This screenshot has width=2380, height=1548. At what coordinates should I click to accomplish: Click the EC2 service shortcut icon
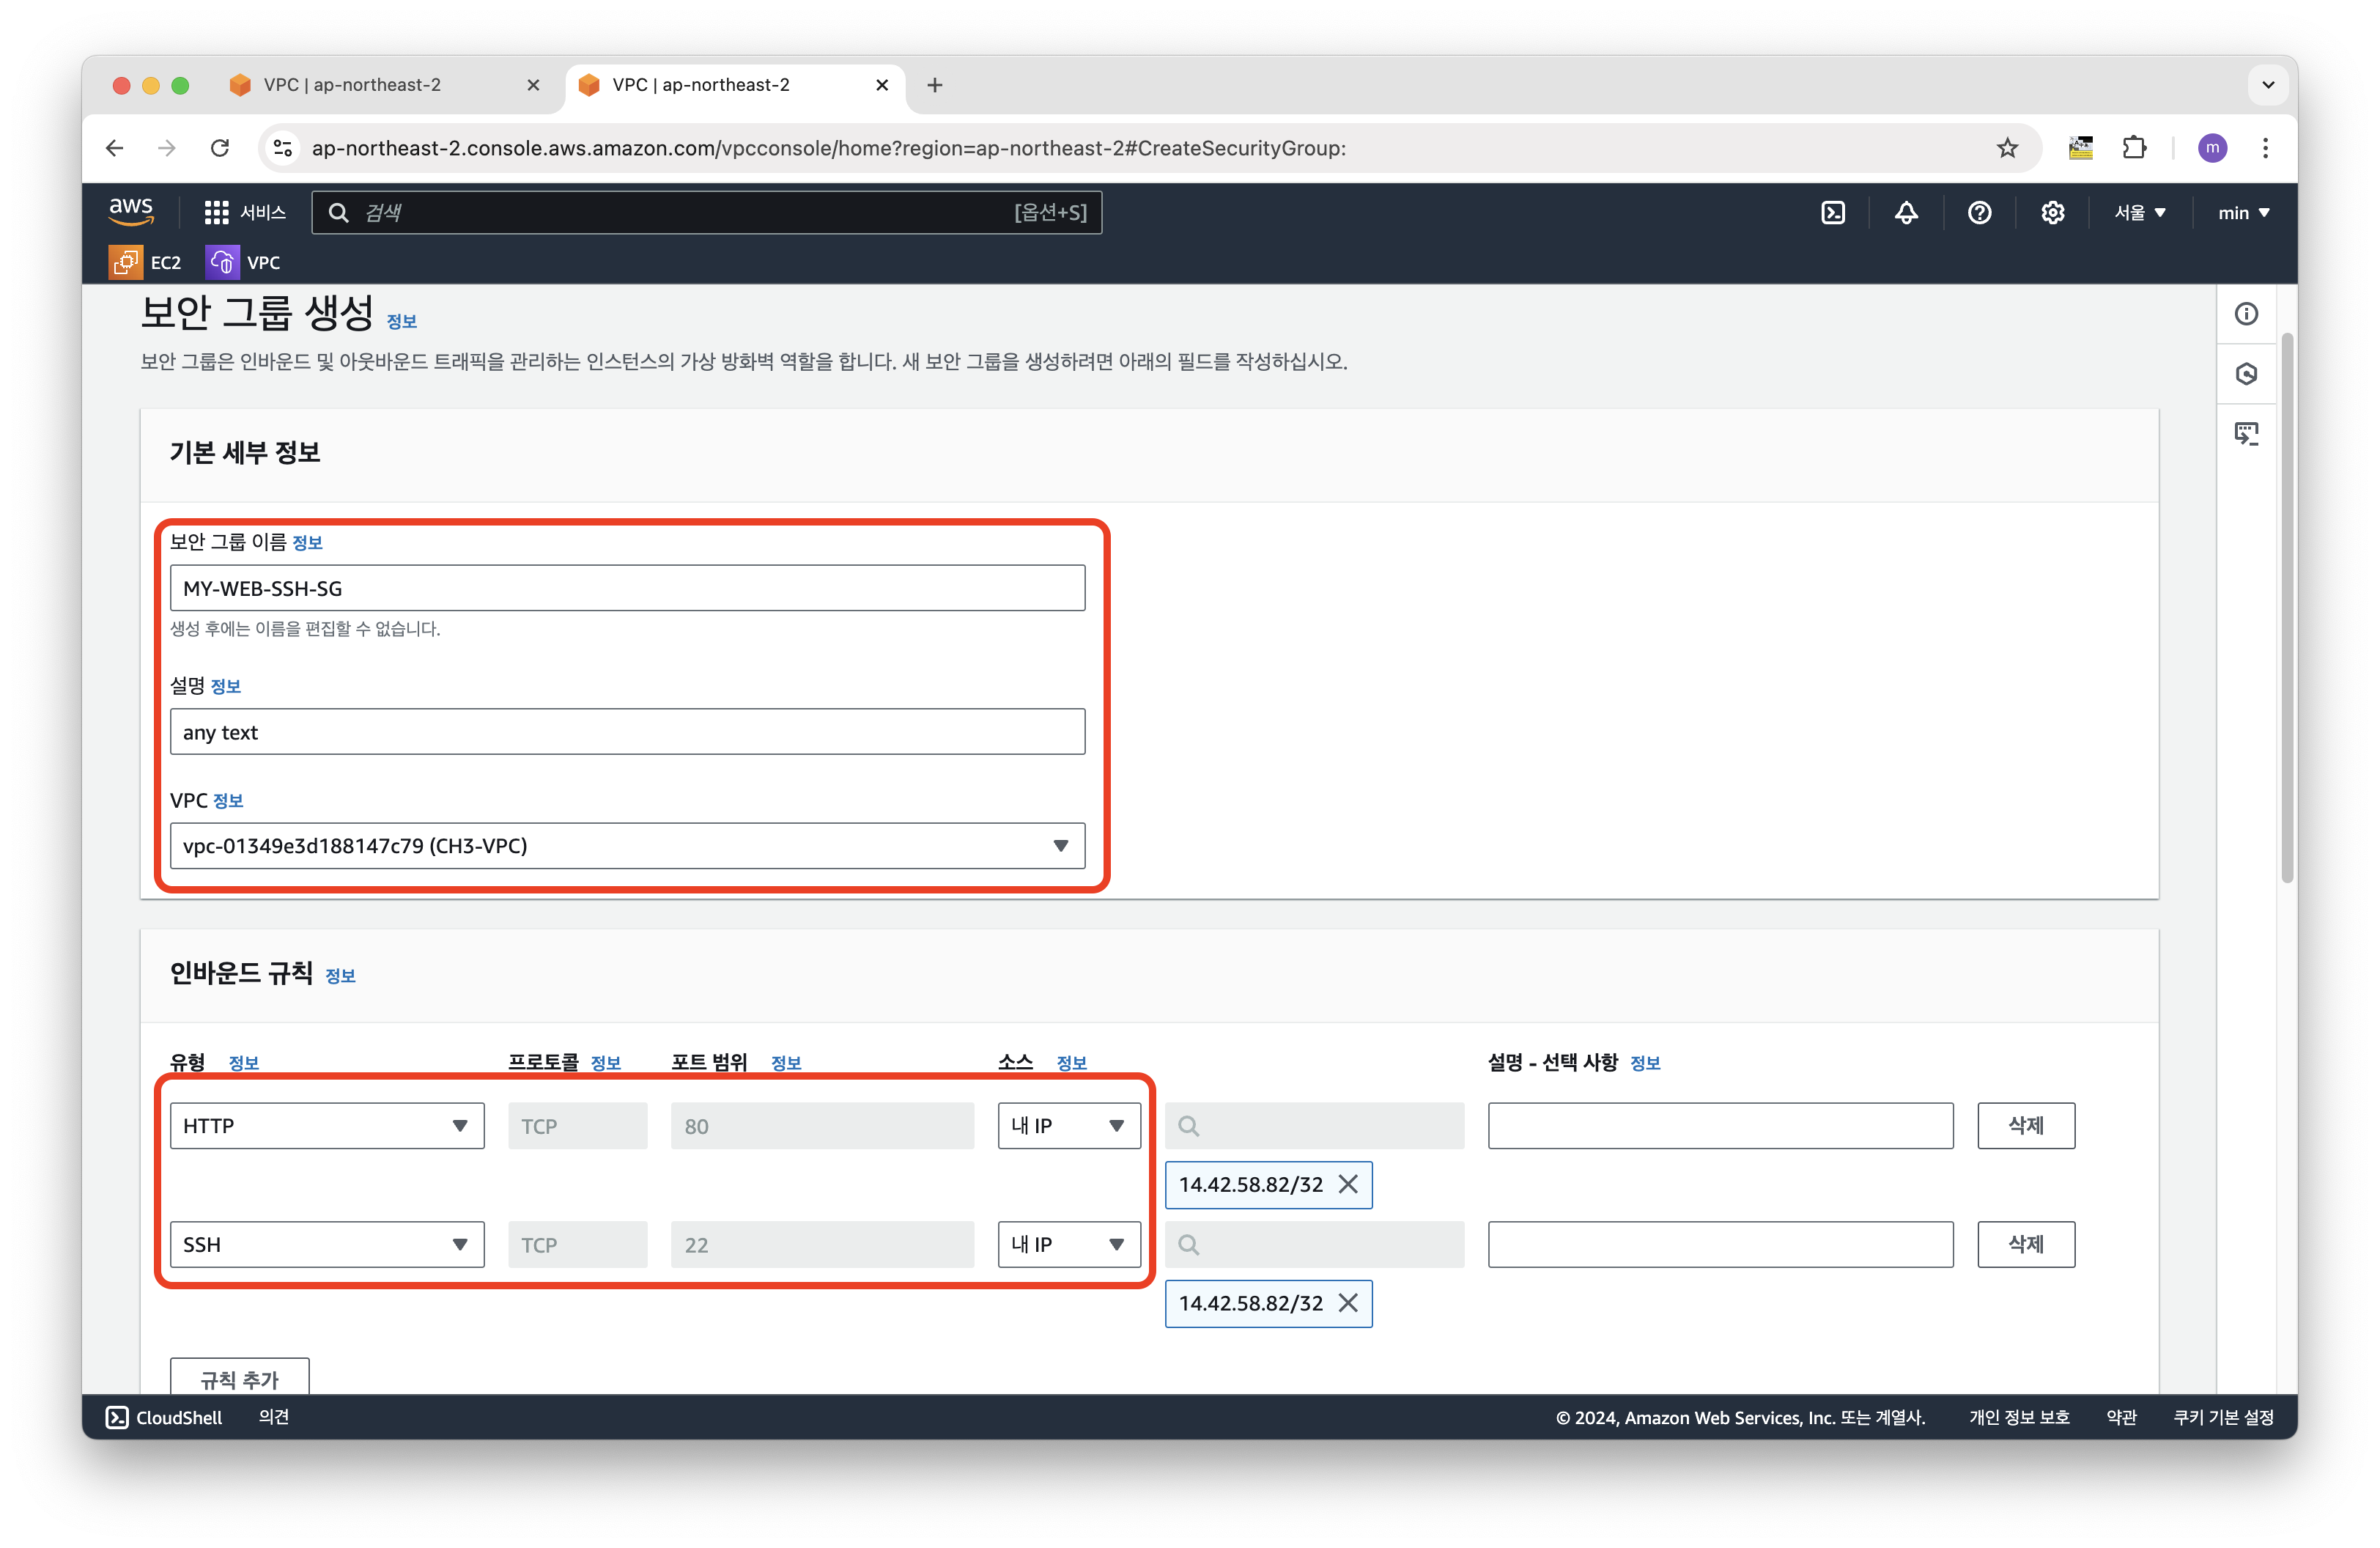(126, 262)
